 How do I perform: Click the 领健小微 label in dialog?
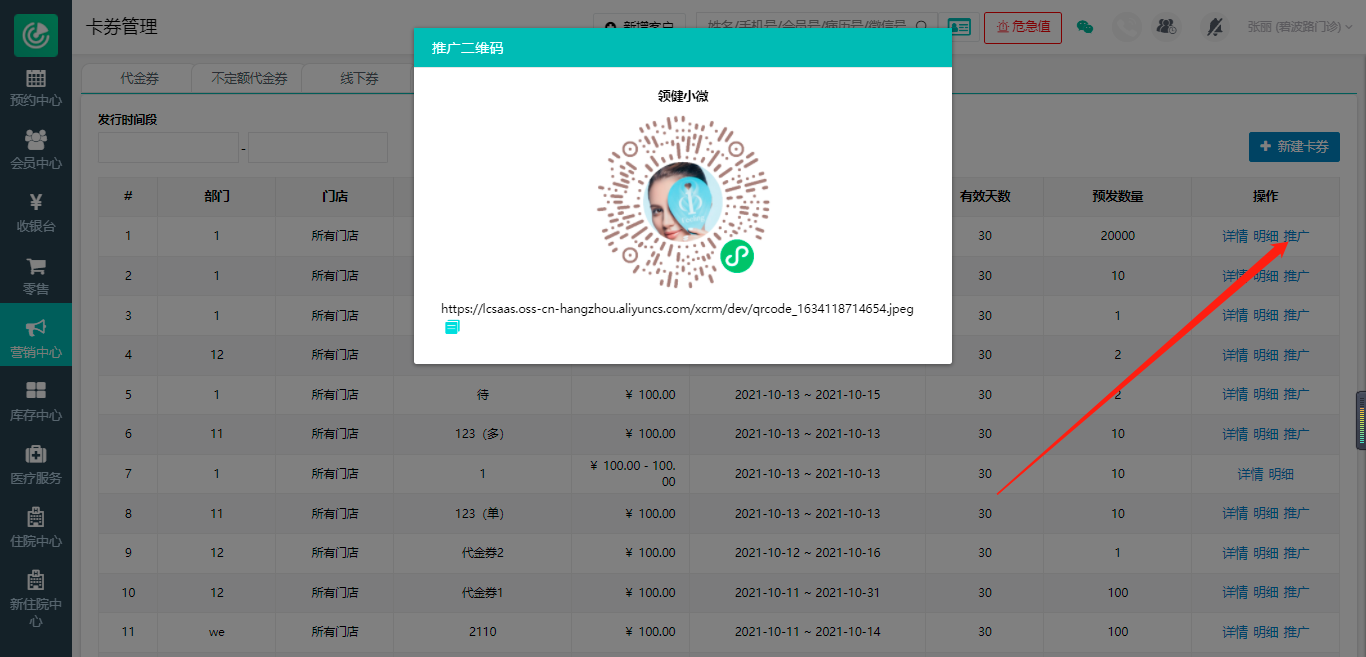pos(683,96)
